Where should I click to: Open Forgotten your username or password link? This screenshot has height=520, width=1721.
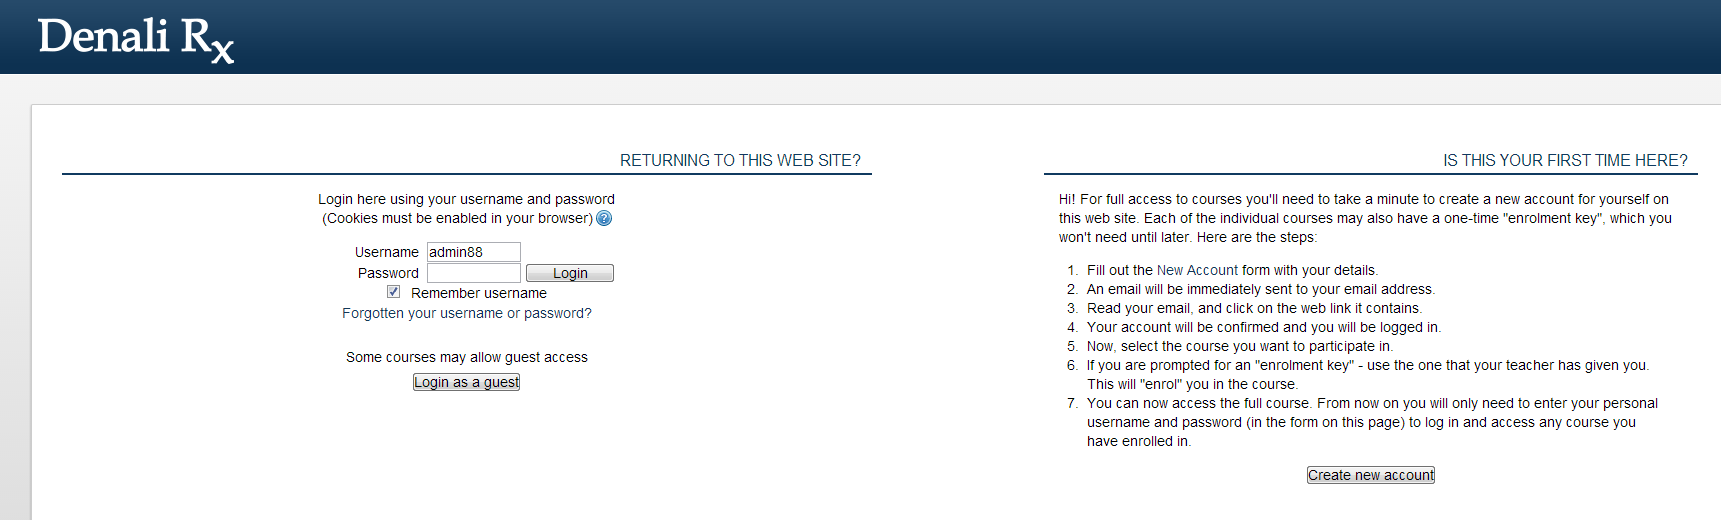pyautogui.click(x=466, y=313)
